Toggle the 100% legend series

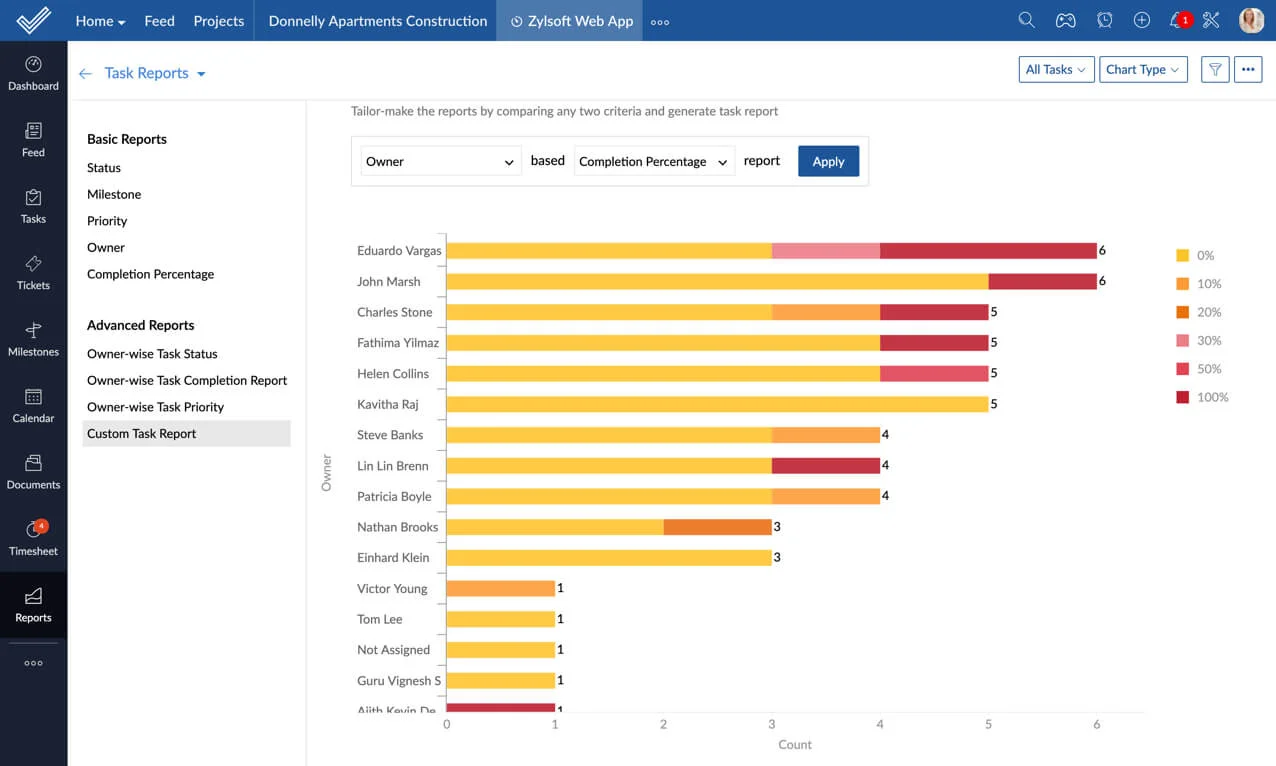[x=1201, y=397]
